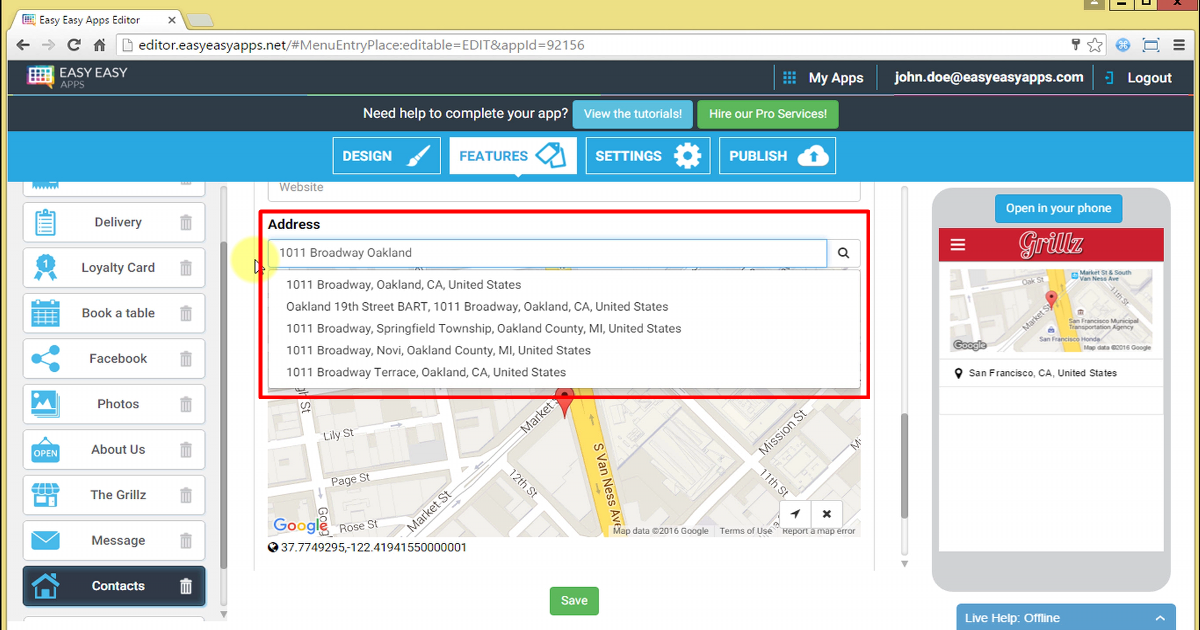Click the About Us OPEN sign icon

coord(45,449)
